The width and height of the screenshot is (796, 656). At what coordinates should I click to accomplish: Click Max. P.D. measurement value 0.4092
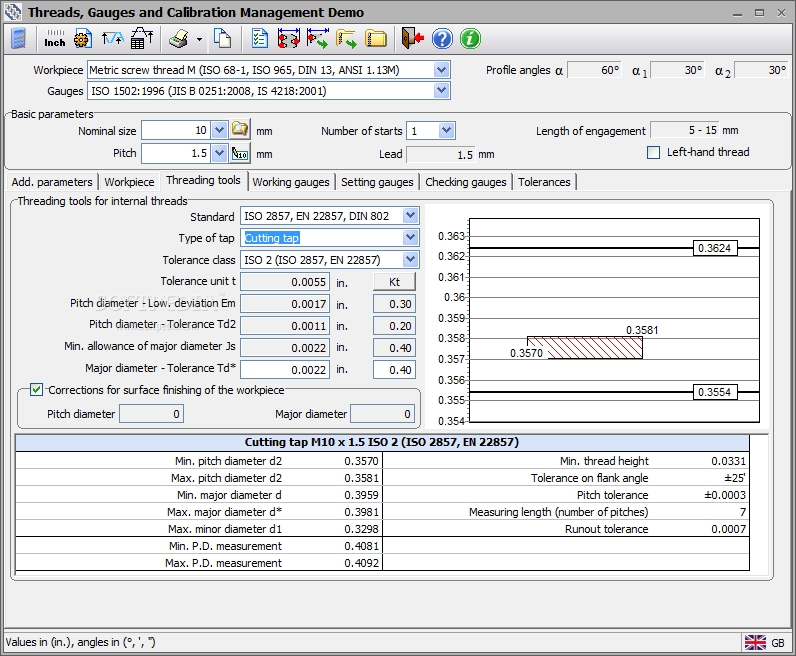point(361,563)
